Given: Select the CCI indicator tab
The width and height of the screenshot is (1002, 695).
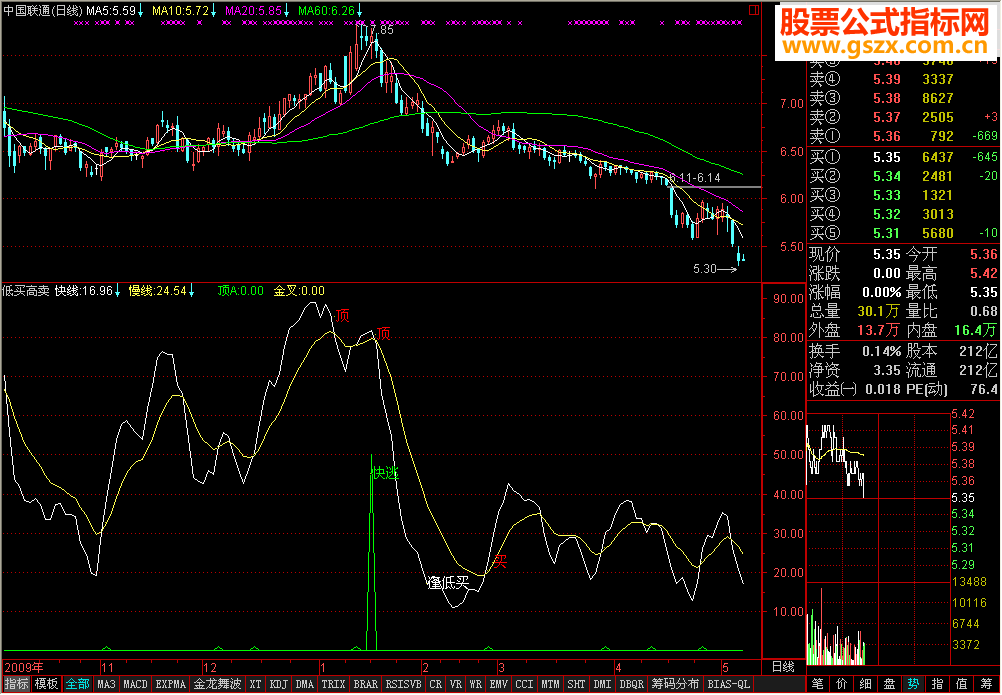Looking at the screenshot, I should [524, 684].
